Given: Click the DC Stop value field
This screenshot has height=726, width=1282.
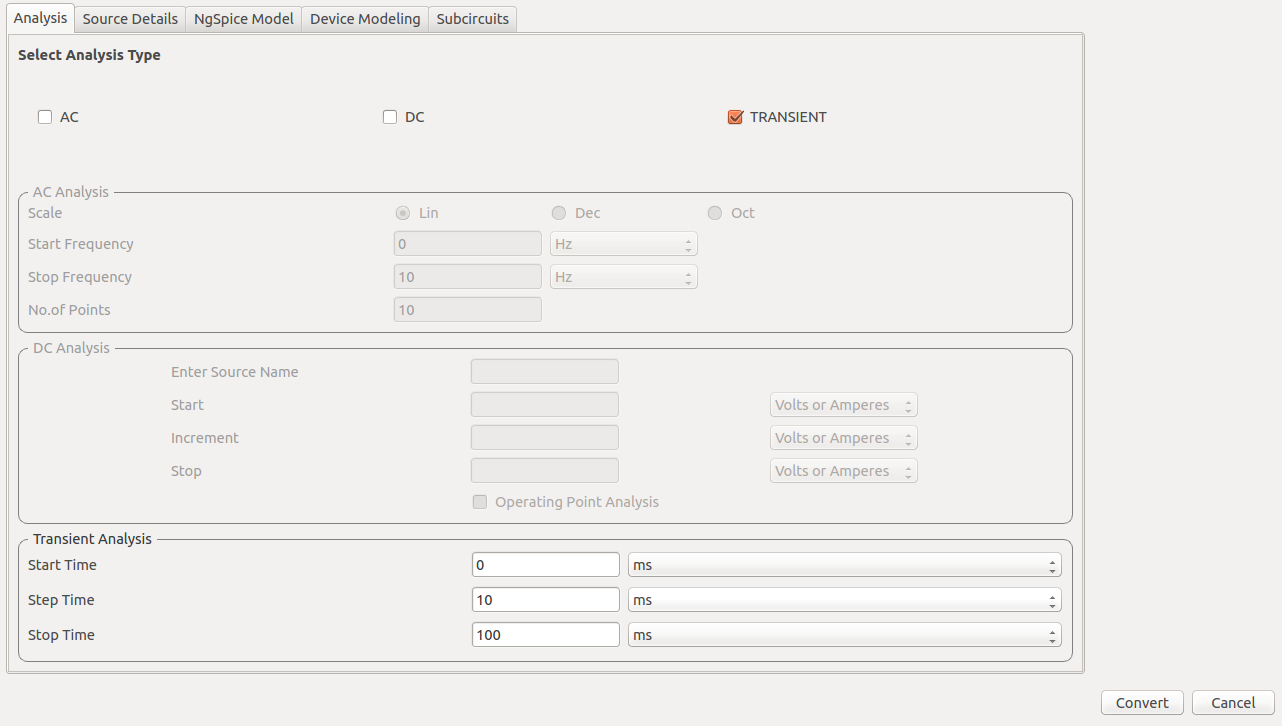Looking at the screenshot, I should 545,471.
